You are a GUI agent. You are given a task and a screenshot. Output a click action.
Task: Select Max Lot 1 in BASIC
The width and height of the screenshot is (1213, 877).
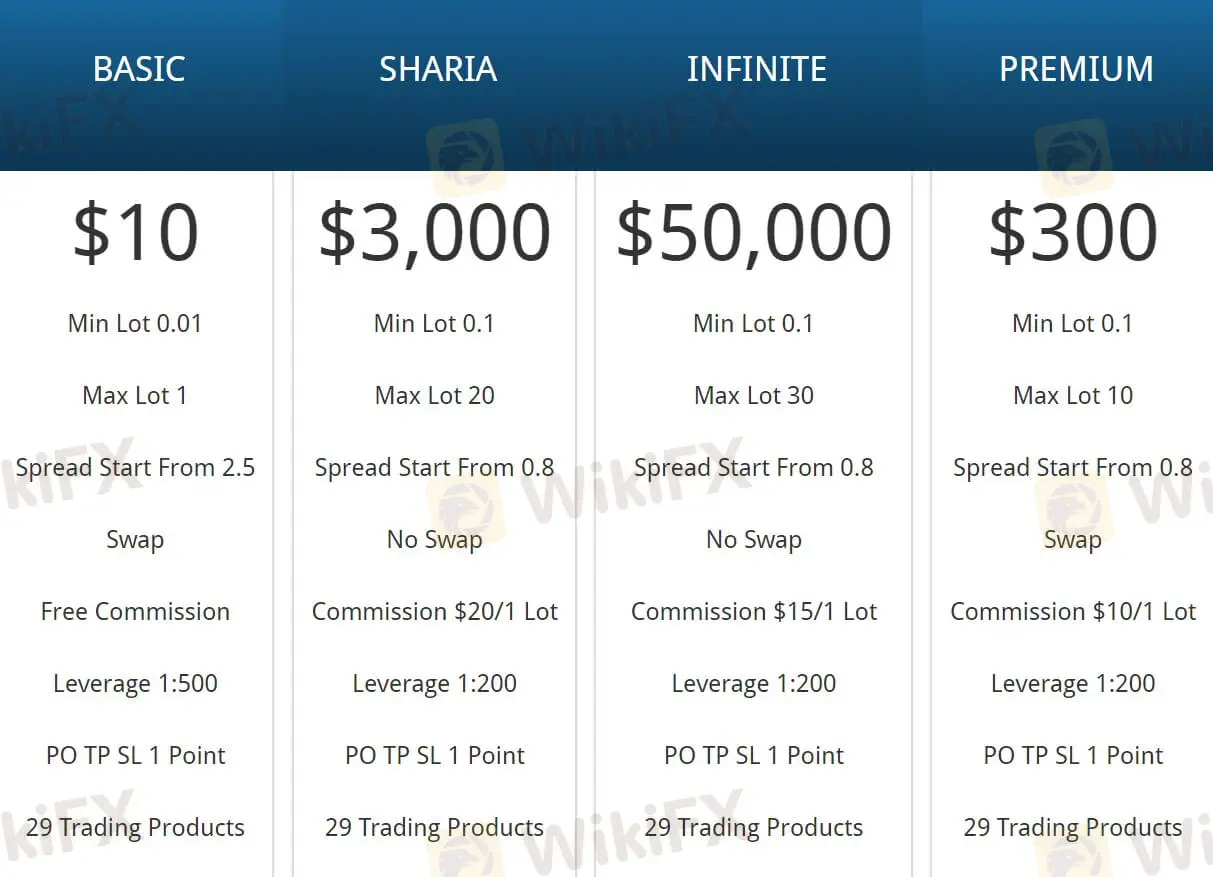135,396
